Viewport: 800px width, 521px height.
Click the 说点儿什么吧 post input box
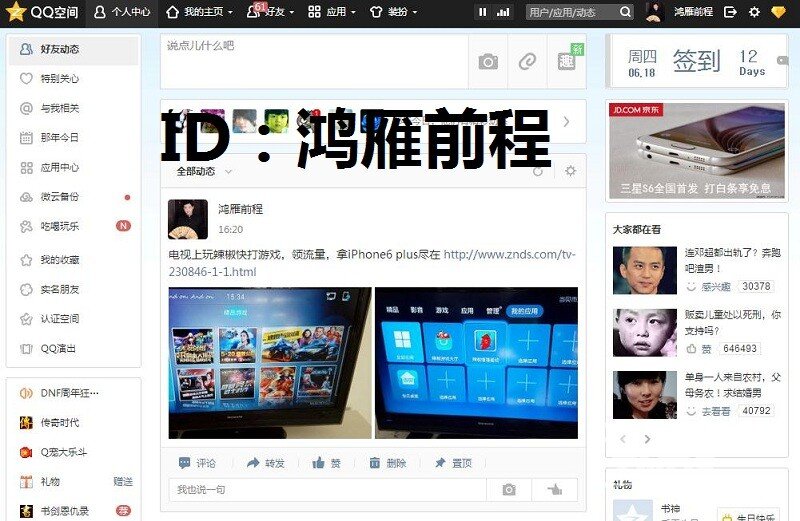coord(313,60)
